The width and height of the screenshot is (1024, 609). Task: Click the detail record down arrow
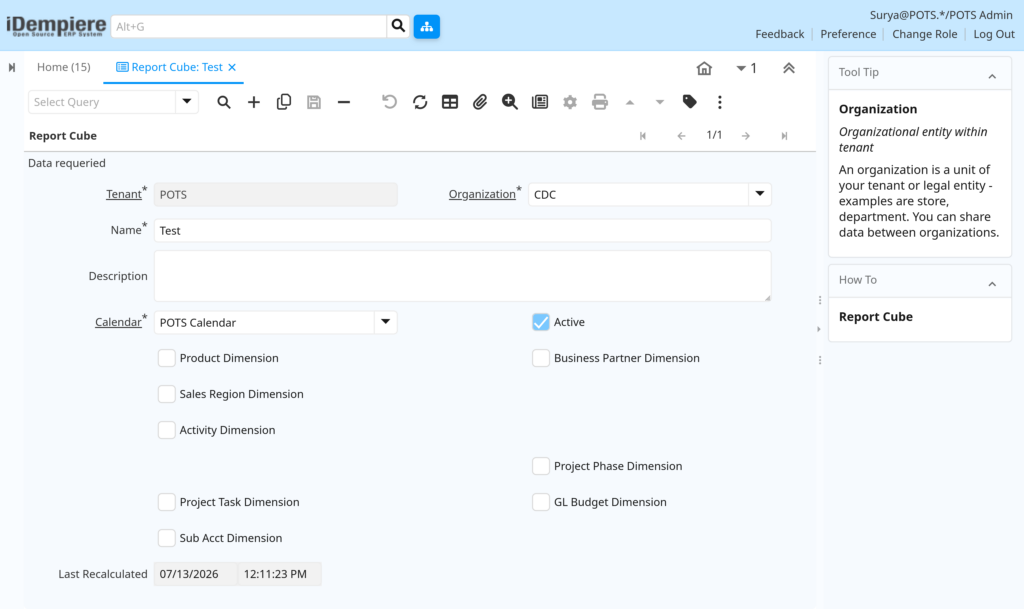click(660, 102)
